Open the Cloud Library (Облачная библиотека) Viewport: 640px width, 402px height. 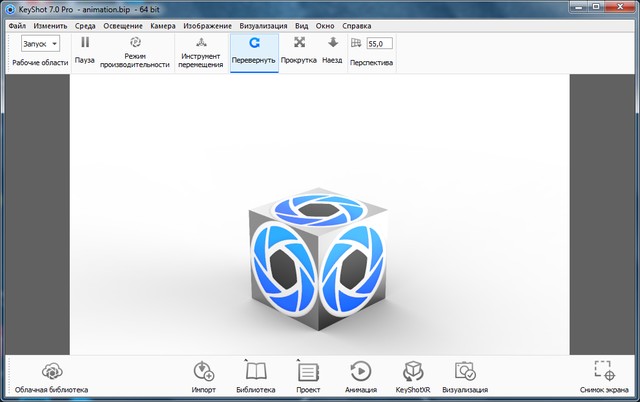[51, 371]
